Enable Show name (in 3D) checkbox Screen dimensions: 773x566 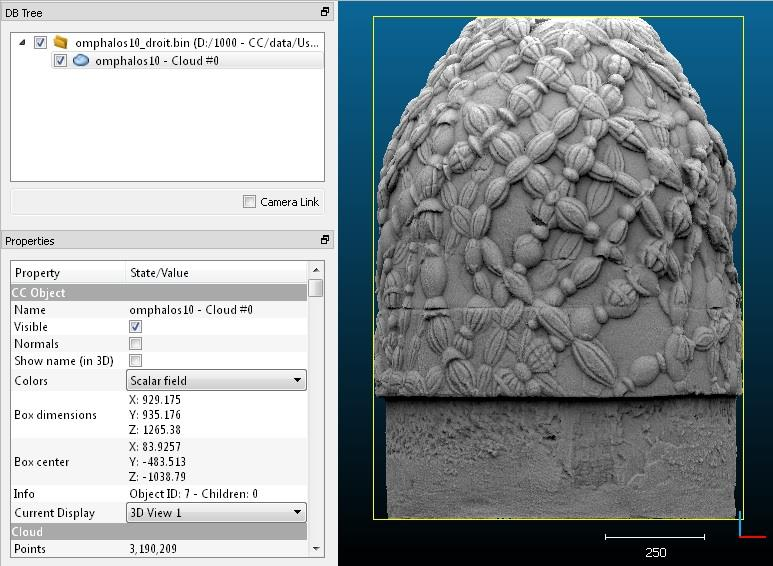point(136,361)
